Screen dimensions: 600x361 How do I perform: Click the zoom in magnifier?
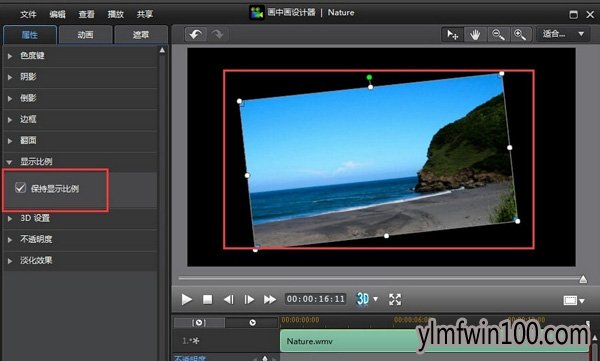click(x=520, y=34)
